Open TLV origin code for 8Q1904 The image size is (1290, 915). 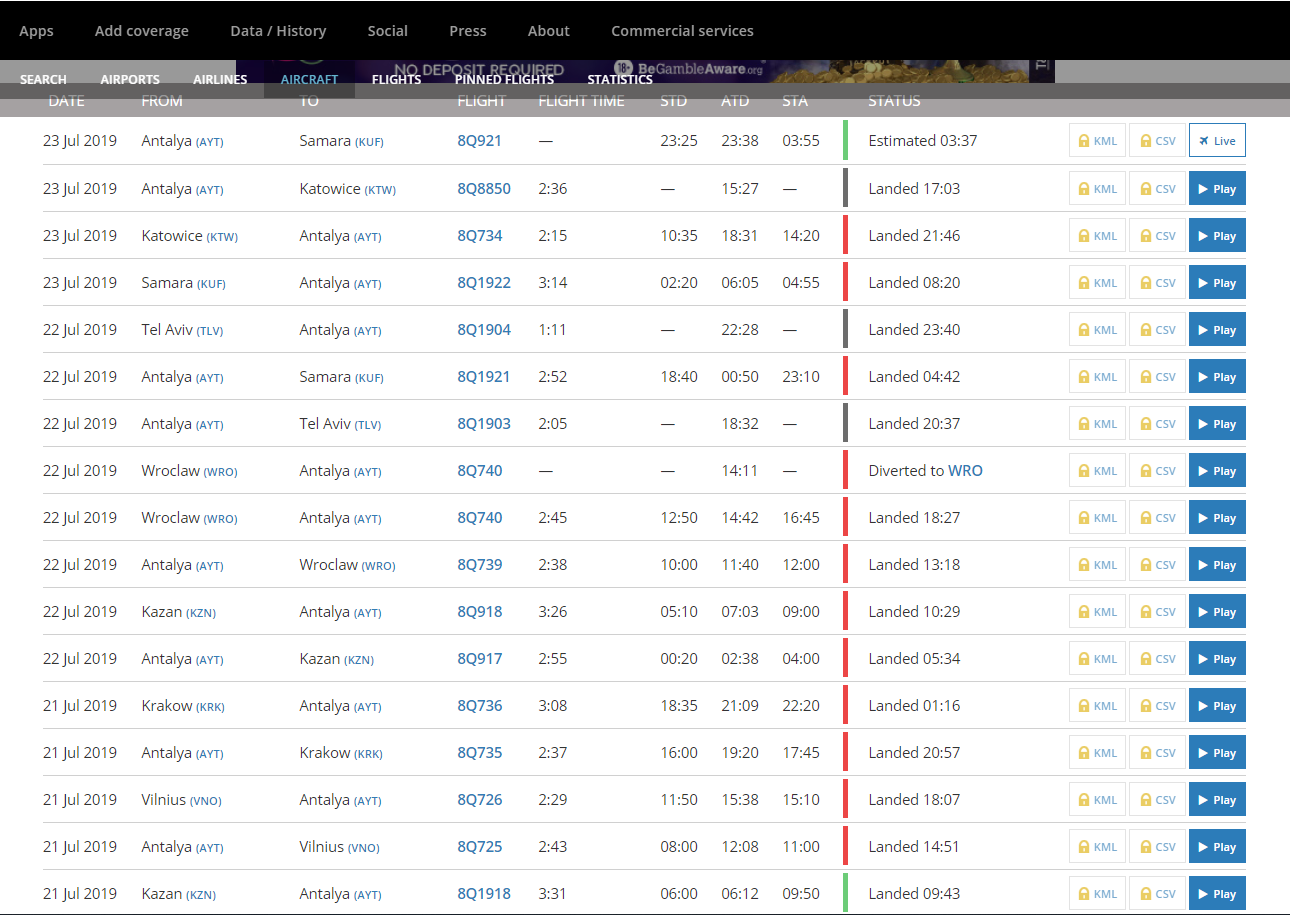(x=209, y=331)
